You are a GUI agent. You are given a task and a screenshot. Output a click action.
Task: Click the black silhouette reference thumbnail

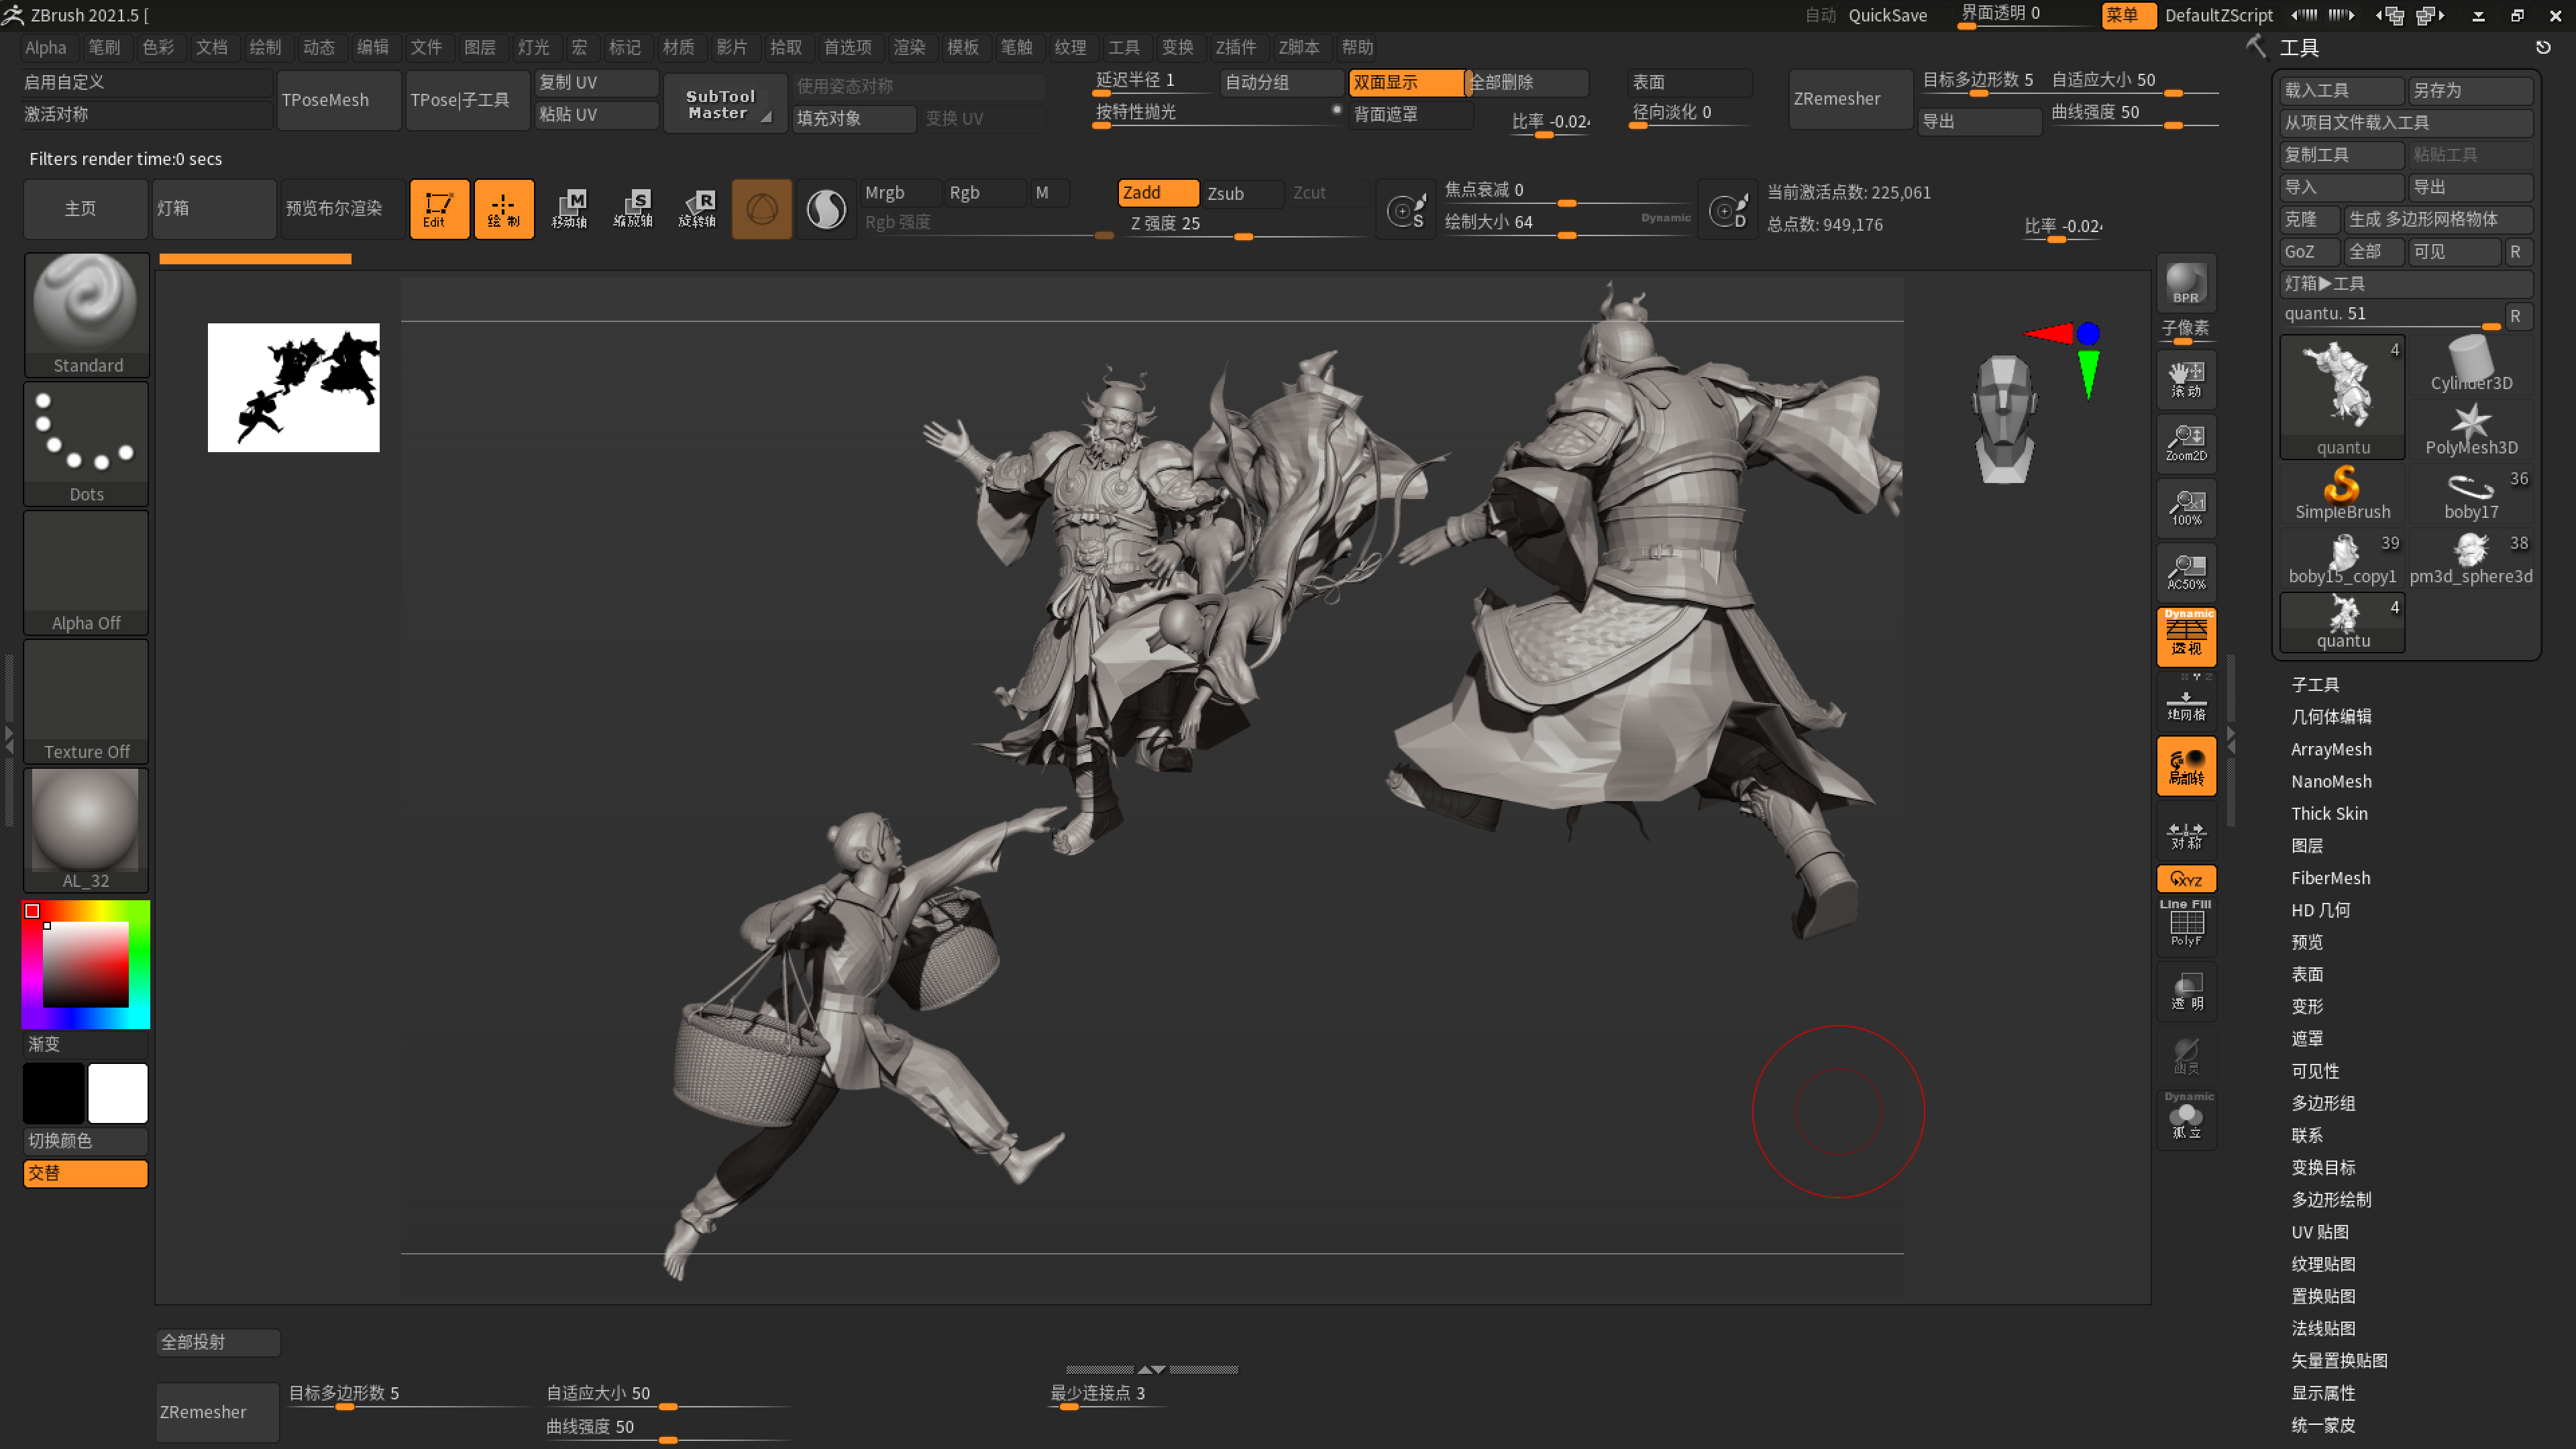[x=293, y=387]
